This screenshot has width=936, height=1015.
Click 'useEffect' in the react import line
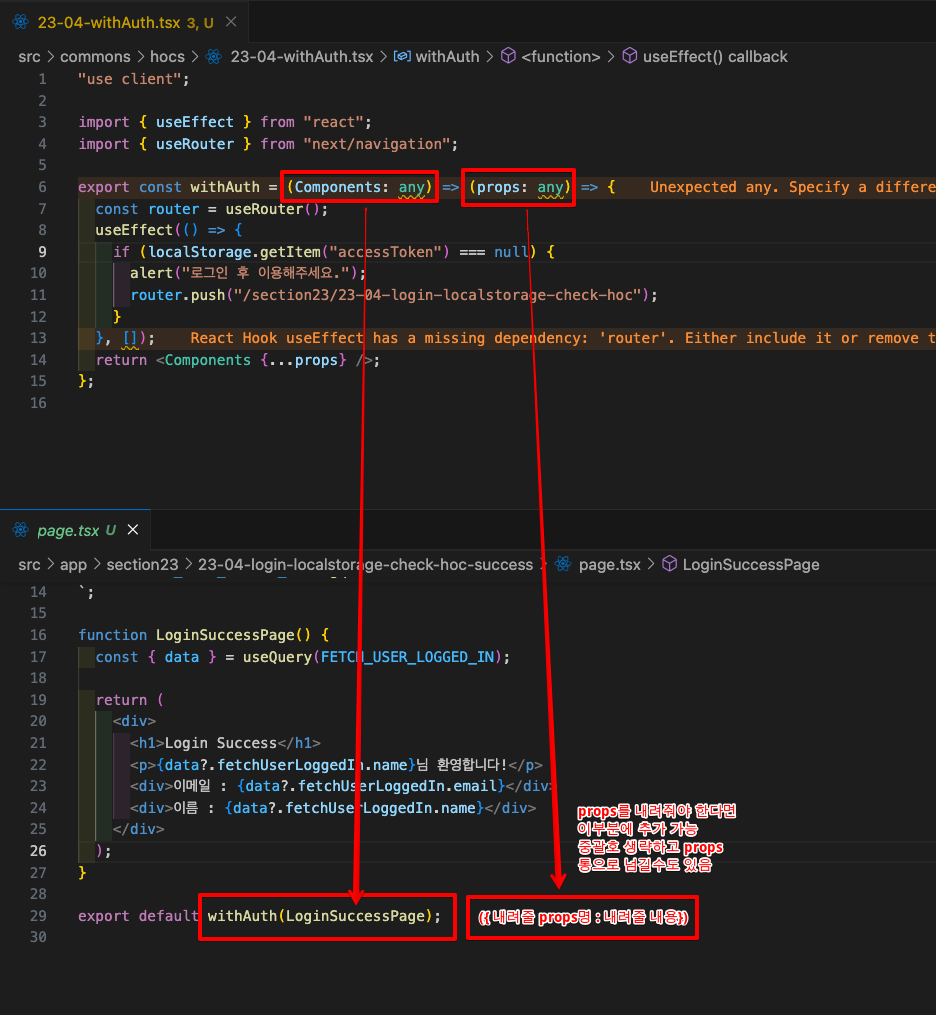coord(194,122)
